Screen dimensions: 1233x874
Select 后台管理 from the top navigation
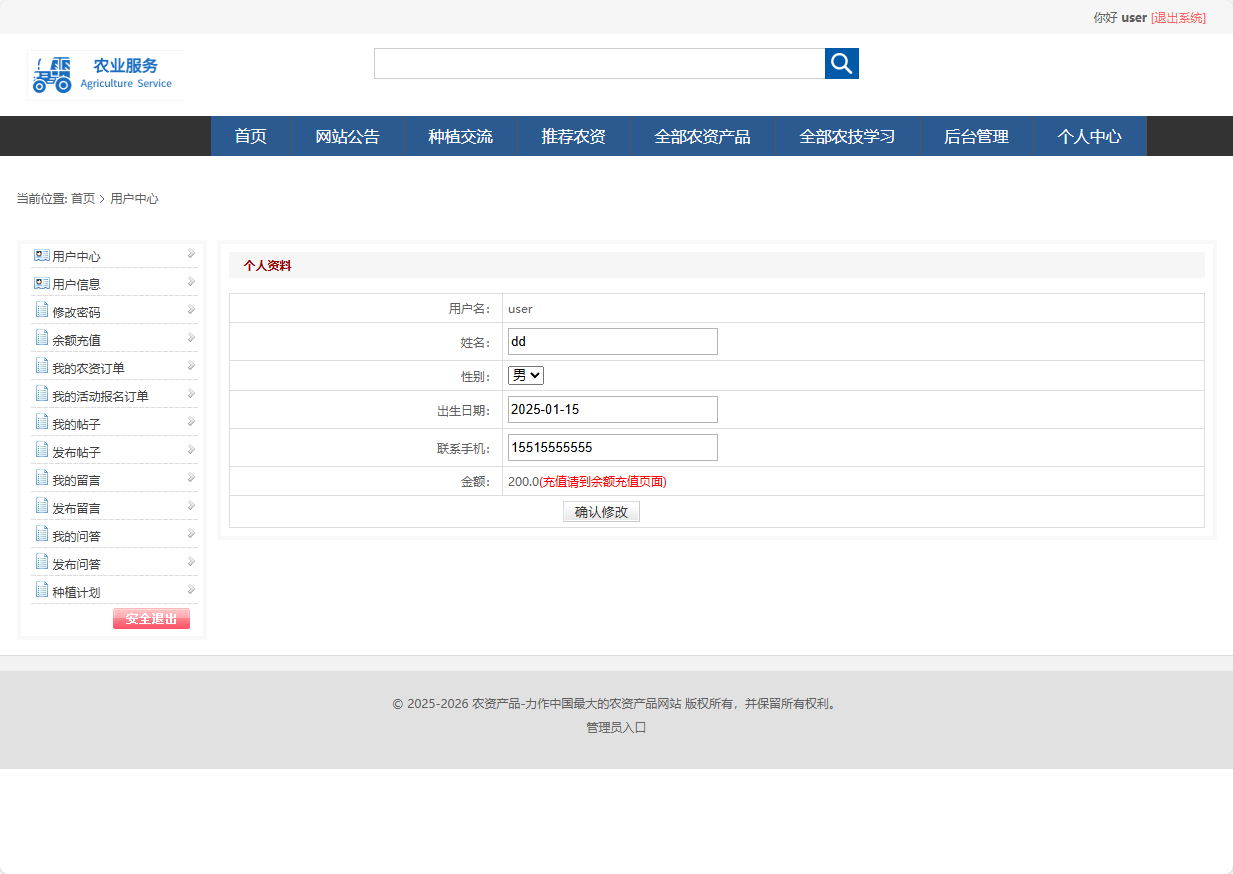tap(976, 136)
